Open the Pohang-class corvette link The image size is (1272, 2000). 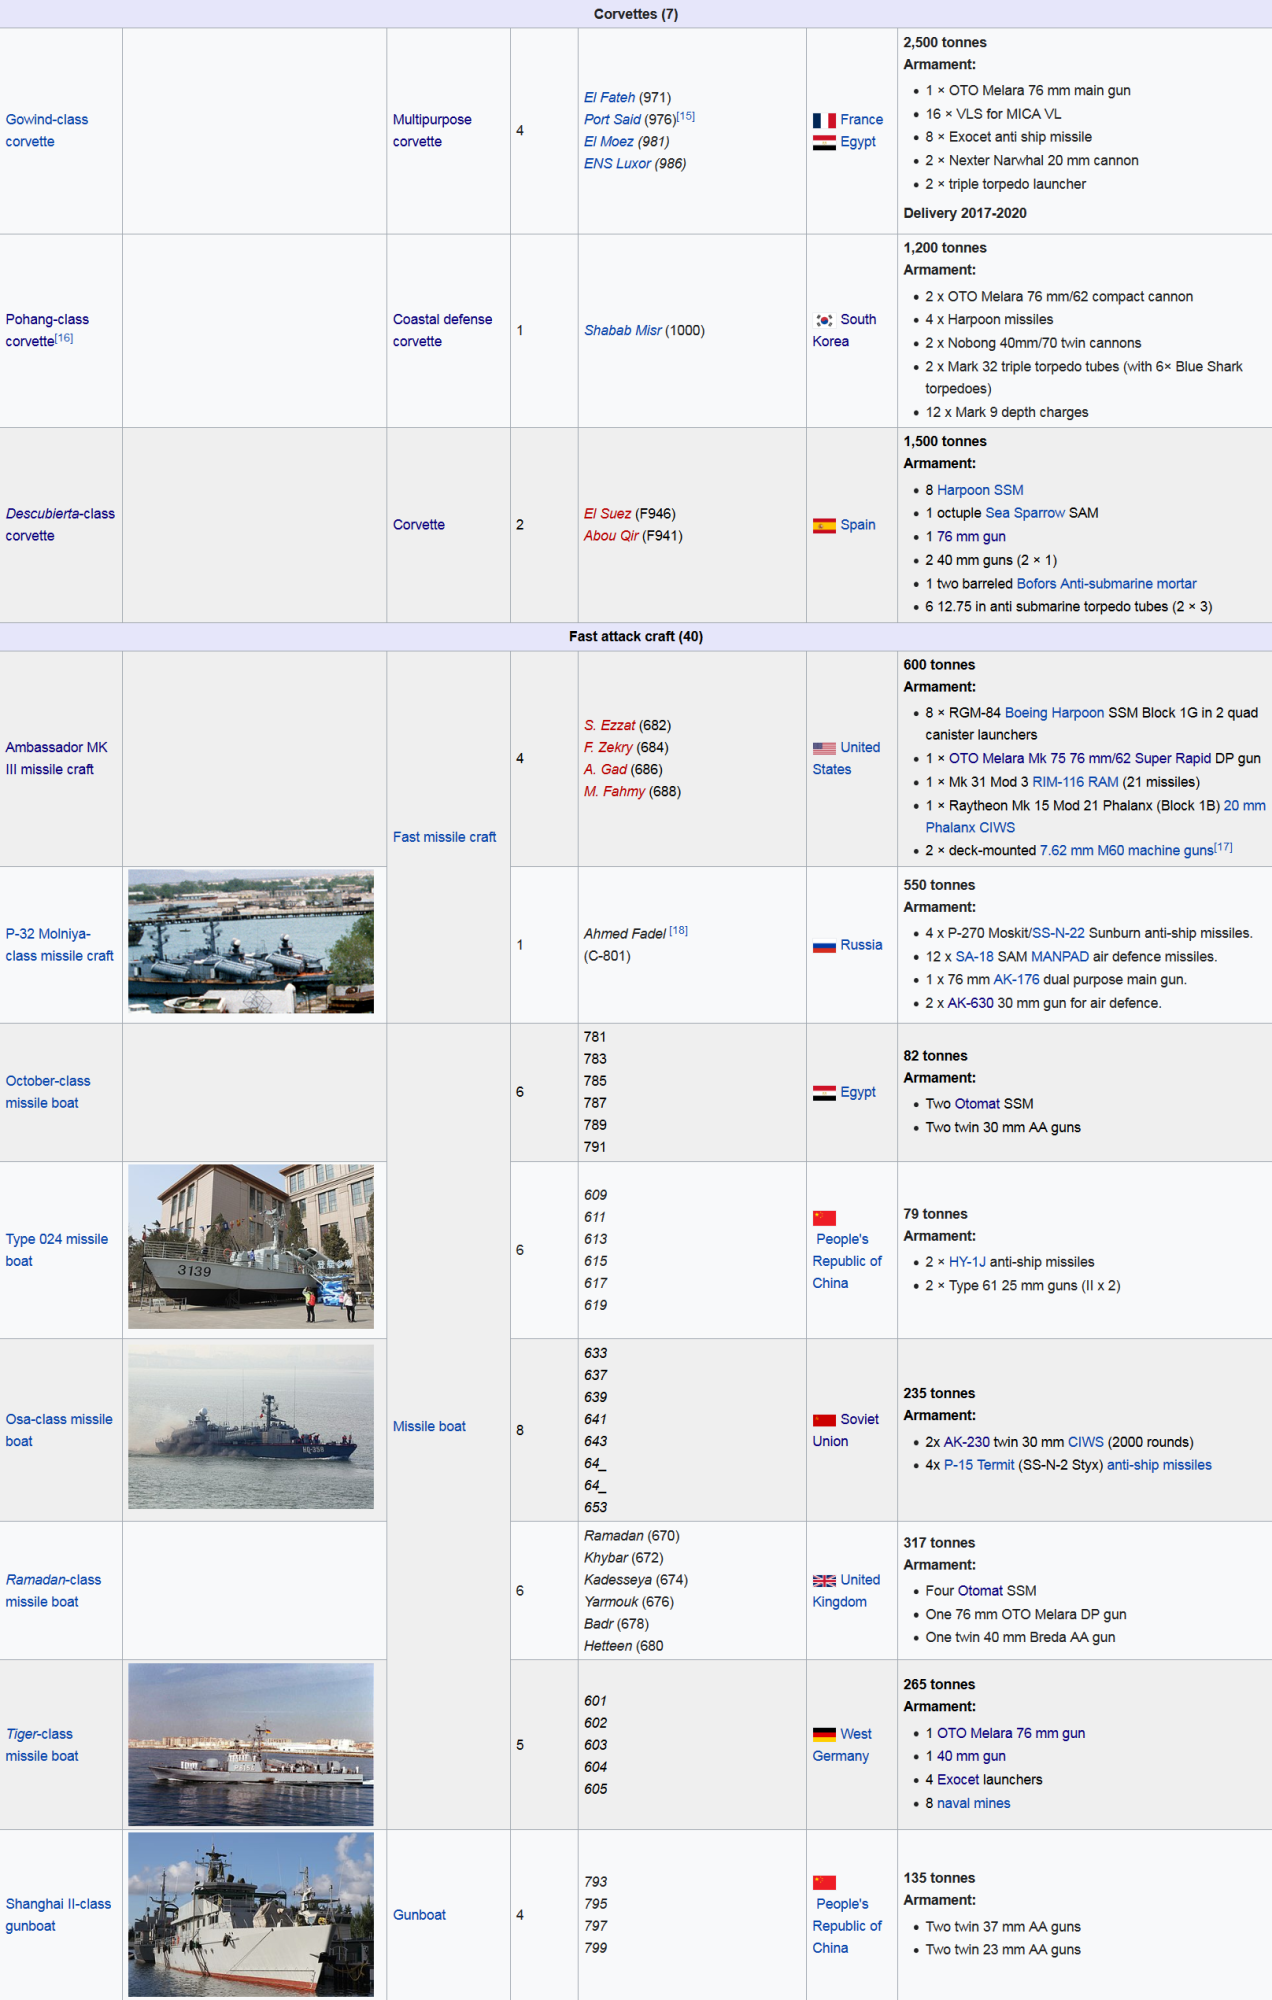tap(47, 331)
